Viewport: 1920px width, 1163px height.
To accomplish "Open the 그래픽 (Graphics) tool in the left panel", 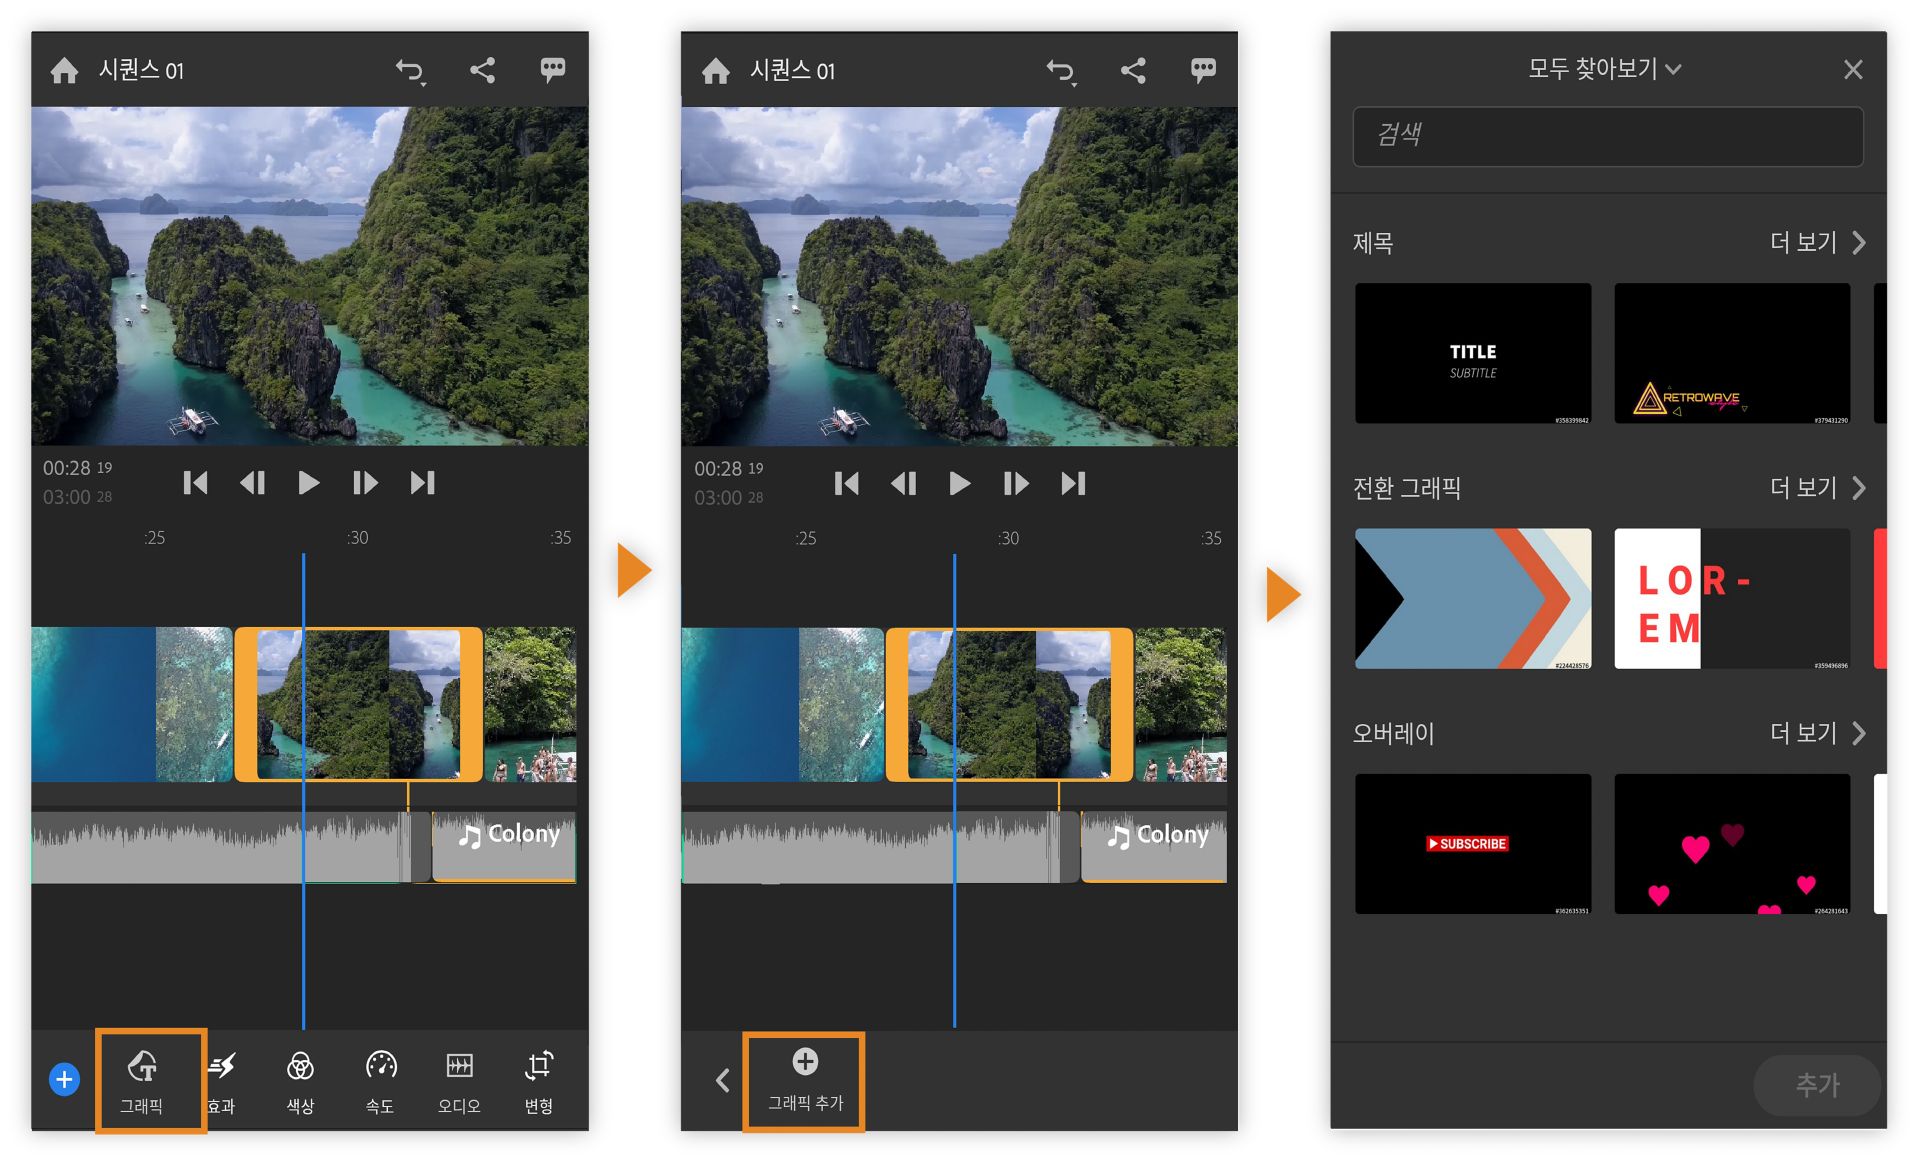I will [142, 1080].
